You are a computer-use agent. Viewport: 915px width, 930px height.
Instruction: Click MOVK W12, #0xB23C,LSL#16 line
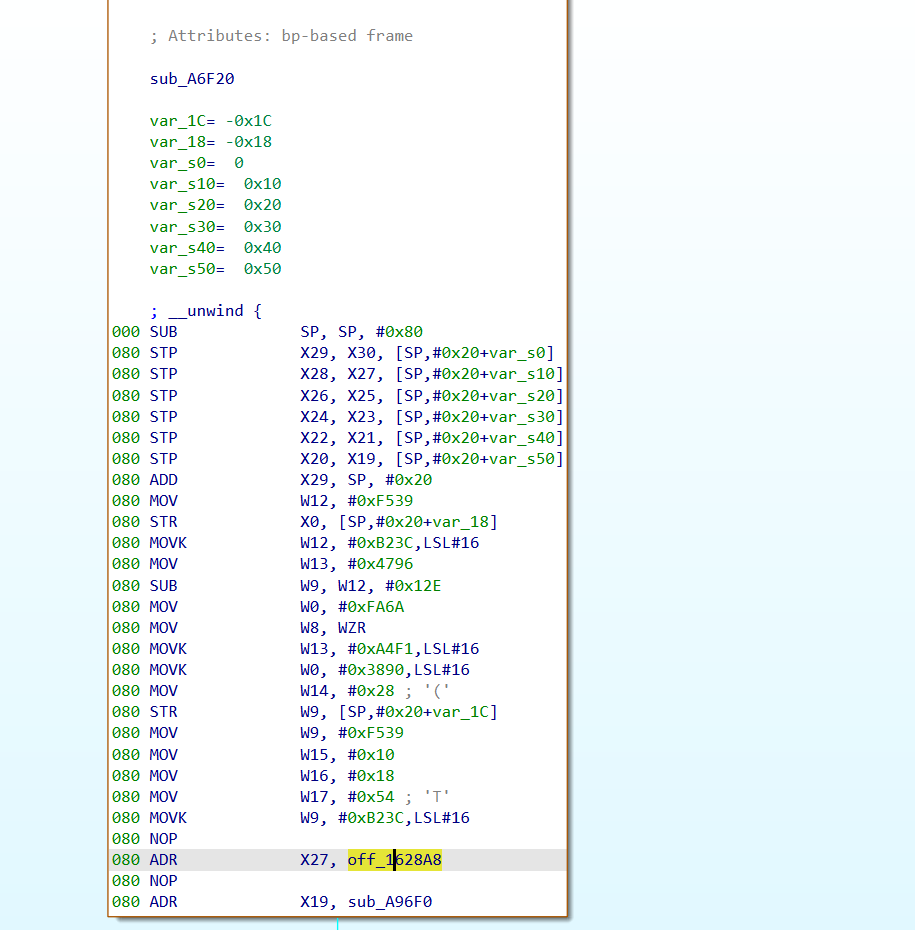314,543
